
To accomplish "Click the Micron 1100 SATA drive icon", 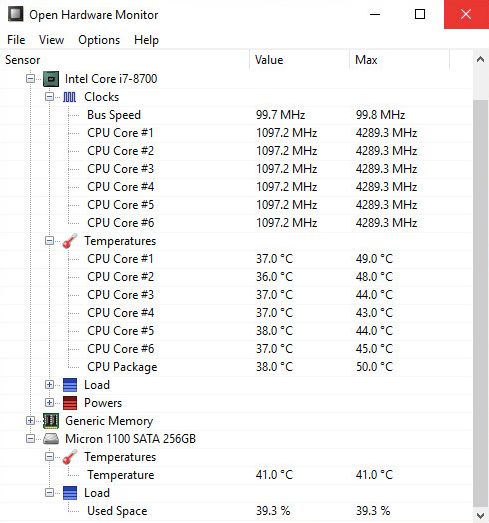I will pyautogui.click(x=51, y=439).
